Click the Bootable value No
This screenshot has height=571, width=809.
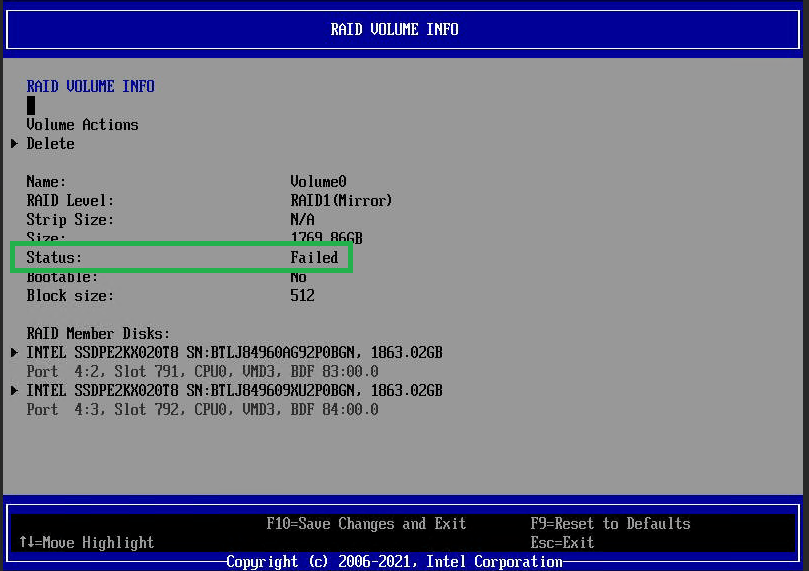coord(298,277)
